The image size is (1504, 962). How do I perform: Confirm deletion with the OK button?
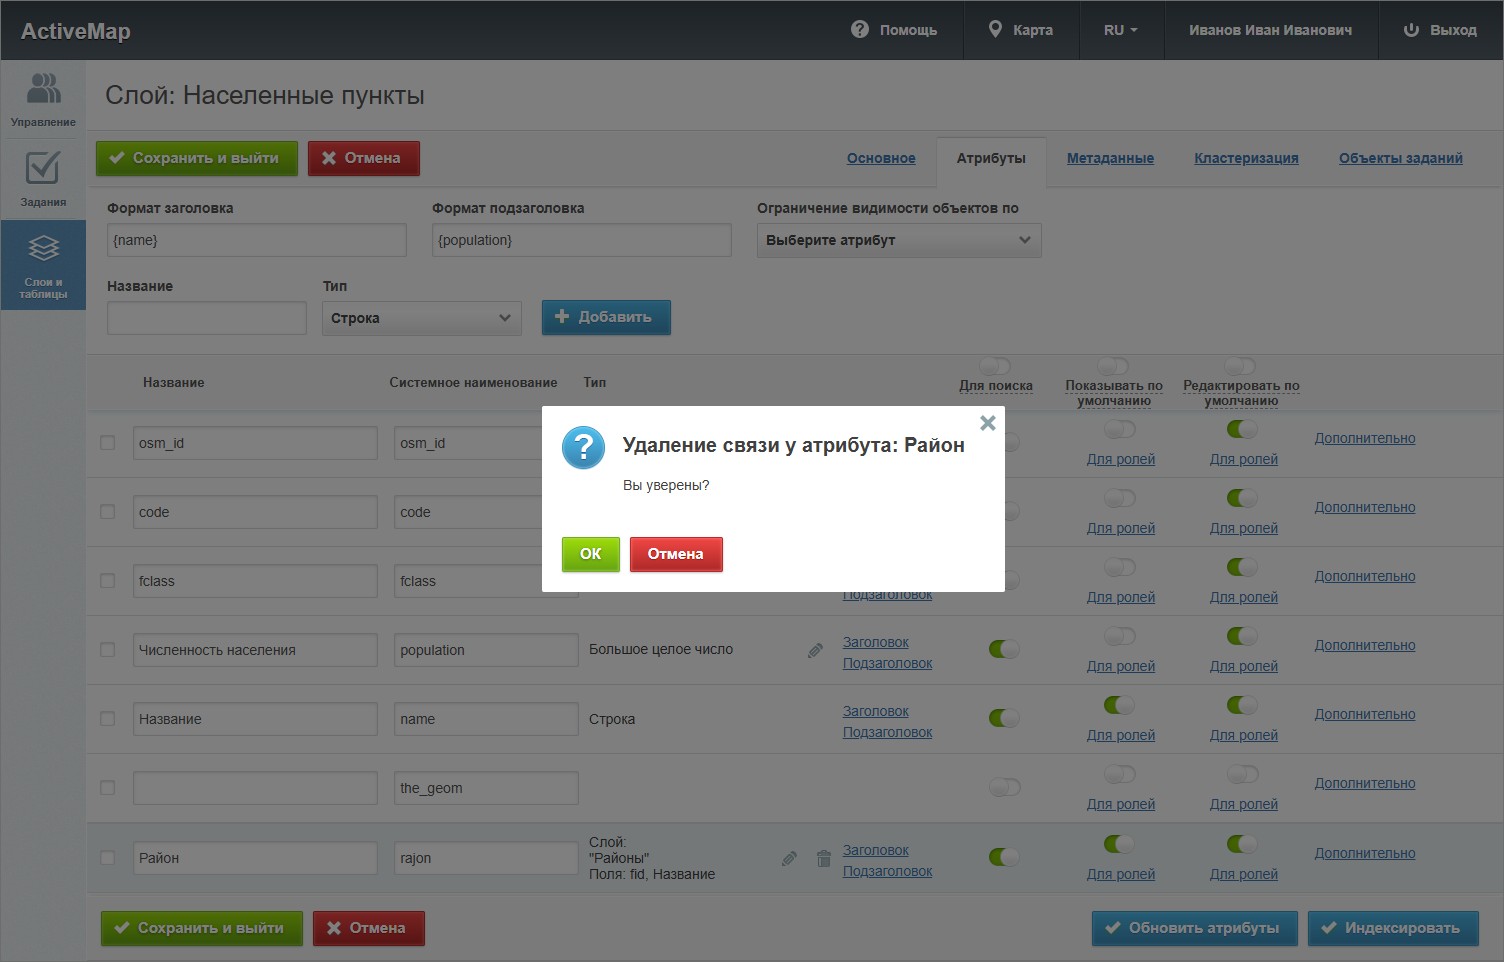point(590,554)
